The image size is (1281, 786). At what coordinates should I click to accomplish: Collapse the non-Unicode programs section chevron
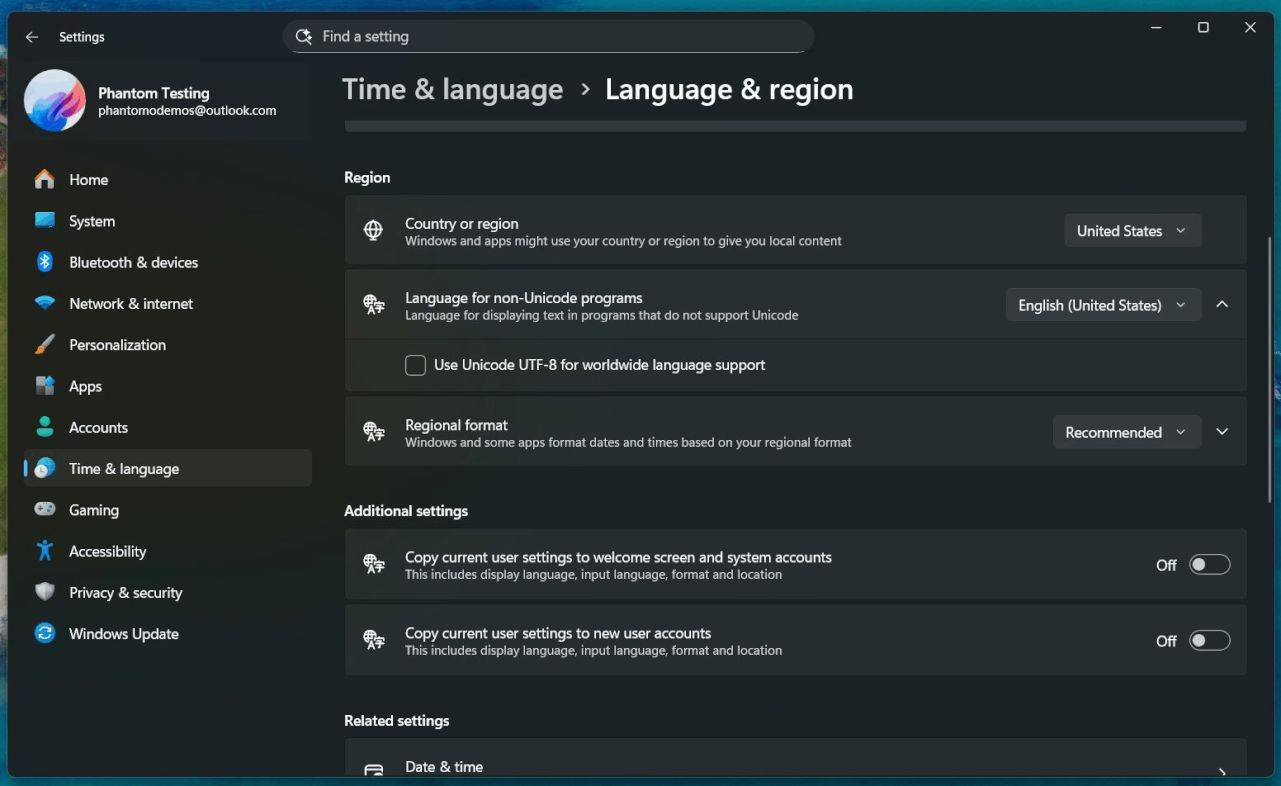pyautogui.click(x=1222, y=305)
